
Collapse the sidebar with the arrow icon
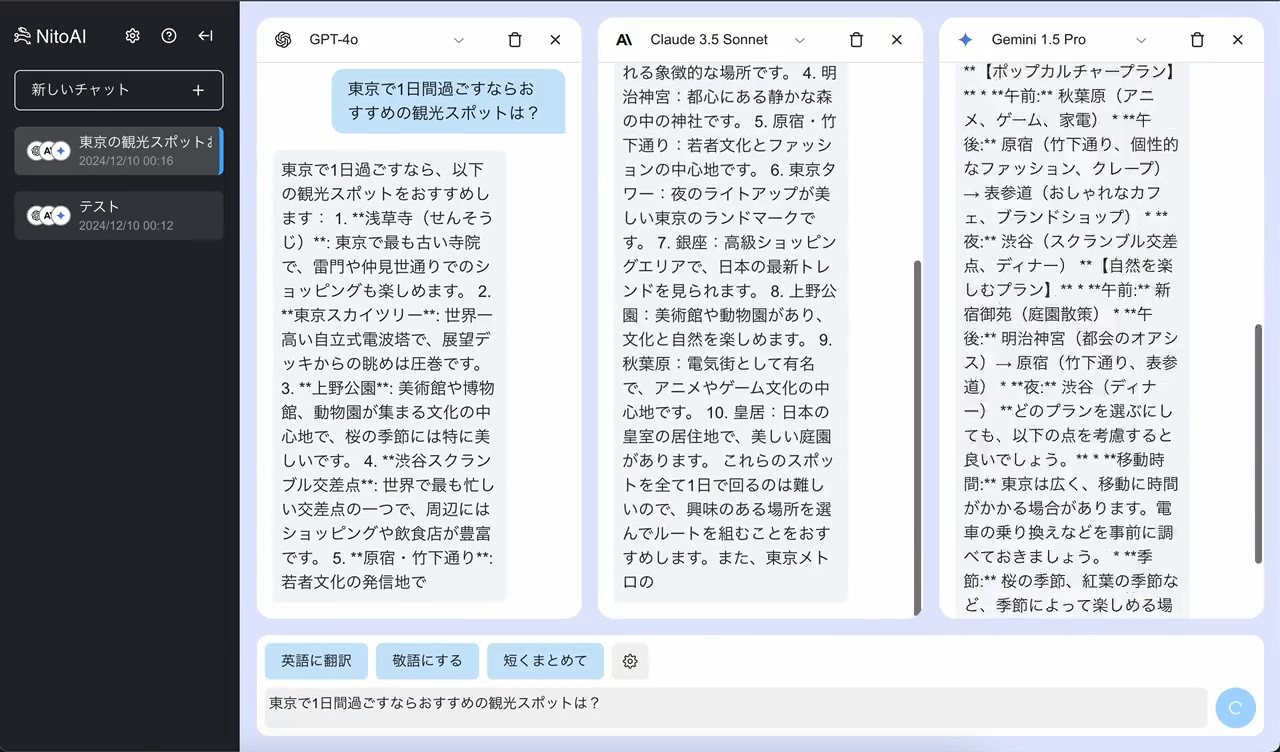205,35
